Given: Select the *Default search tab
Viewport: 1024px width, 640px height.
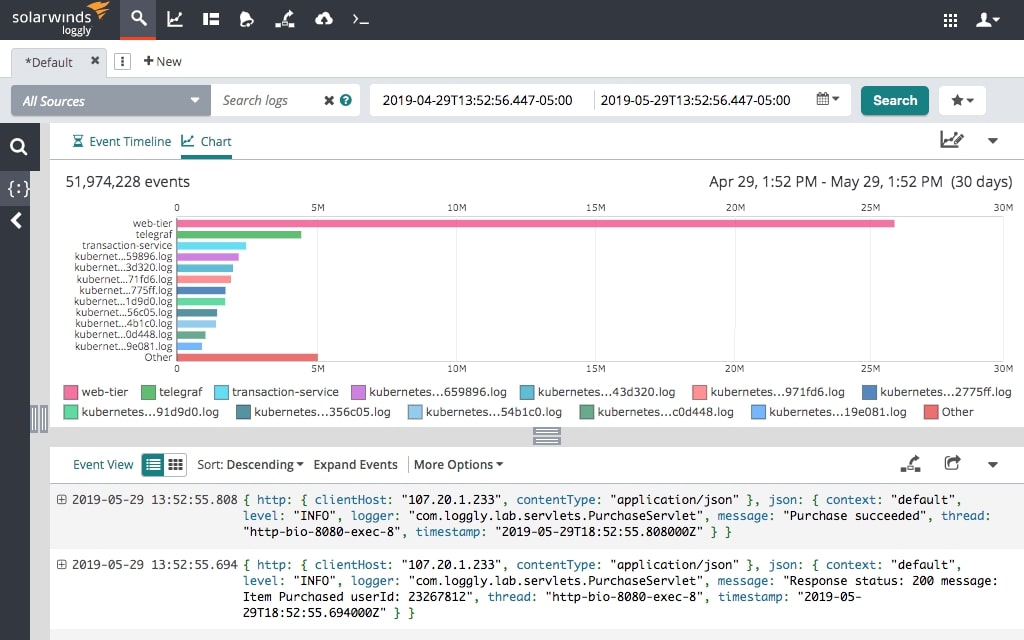Looking at the screenshot, I should tap(50, 61).
